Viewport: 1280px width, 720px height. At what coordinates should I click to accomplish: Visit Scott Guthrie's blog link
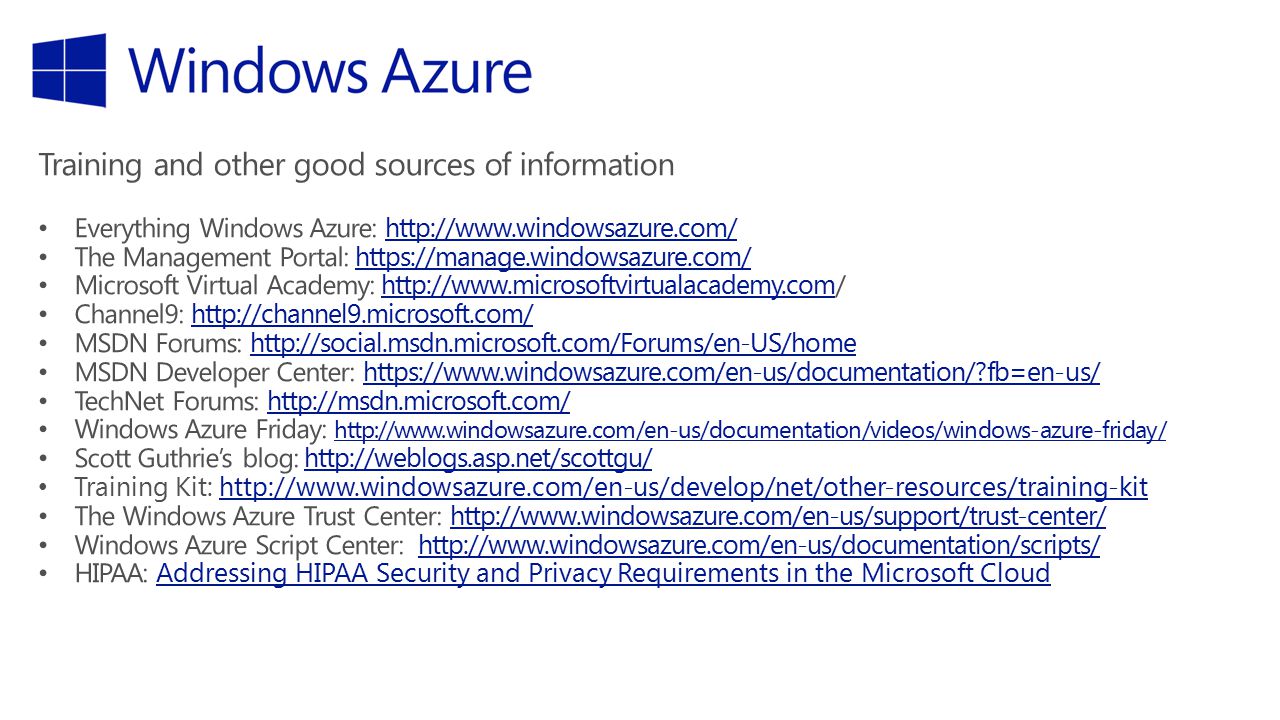(478, 459)
